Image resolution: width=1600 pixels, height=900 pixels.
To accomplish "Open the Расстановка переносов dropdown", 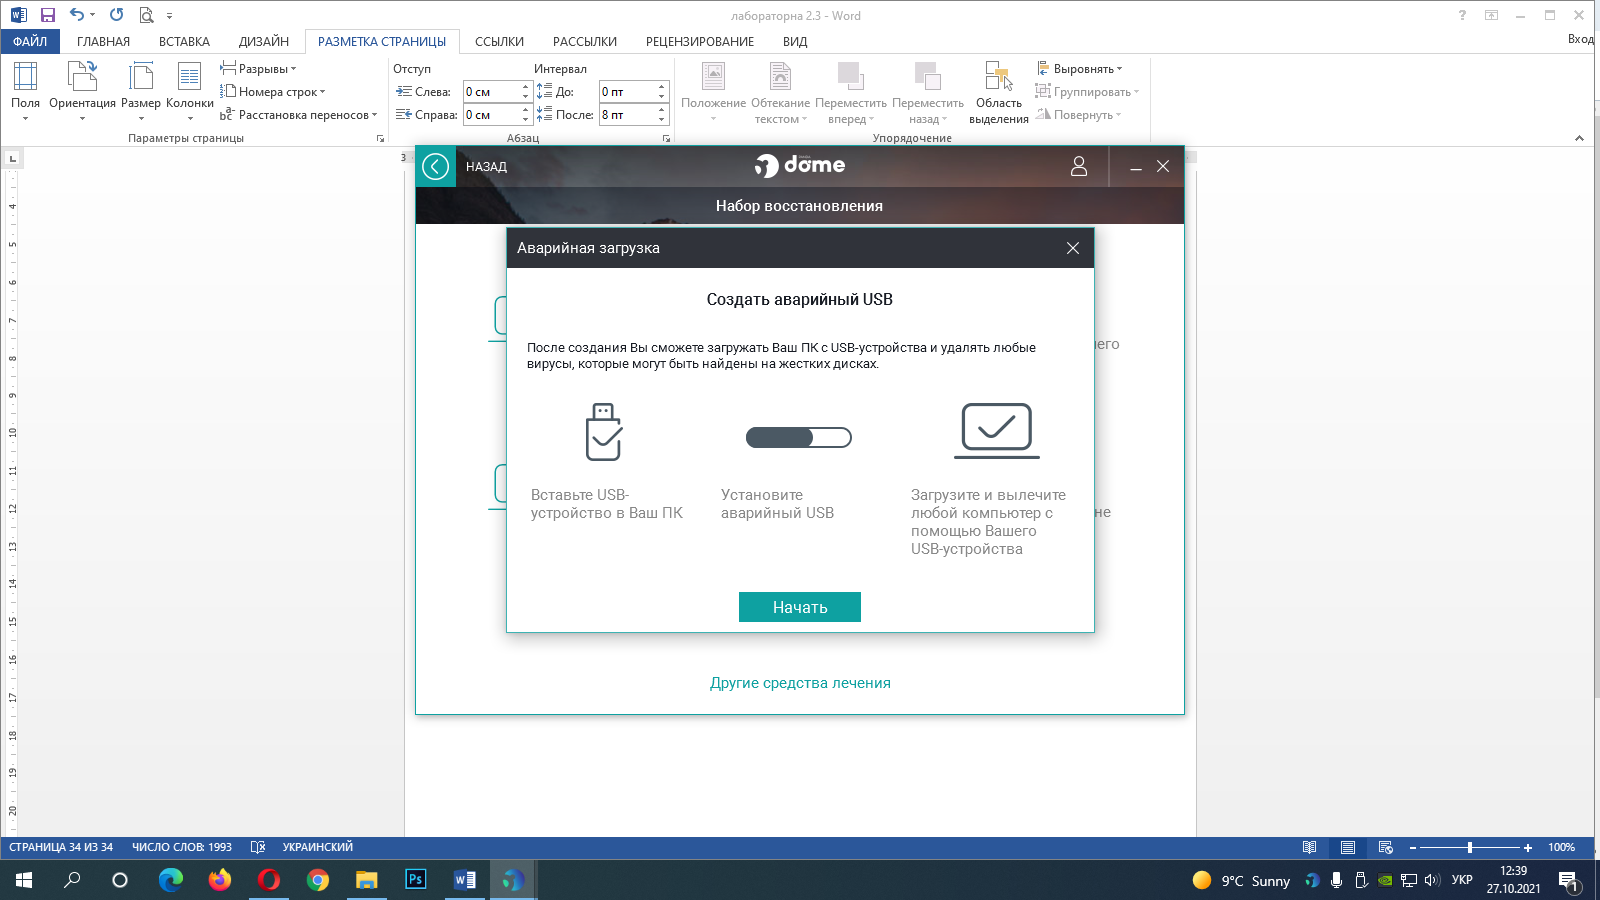I will [298, 115].
